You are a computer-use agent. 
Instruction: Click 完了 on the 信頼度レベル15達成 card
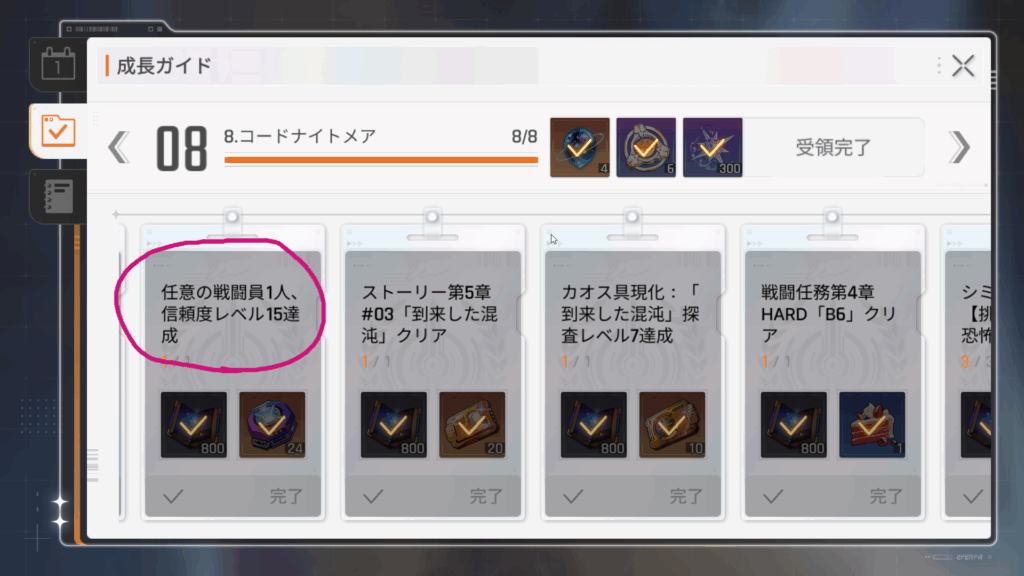pos(286,496)
